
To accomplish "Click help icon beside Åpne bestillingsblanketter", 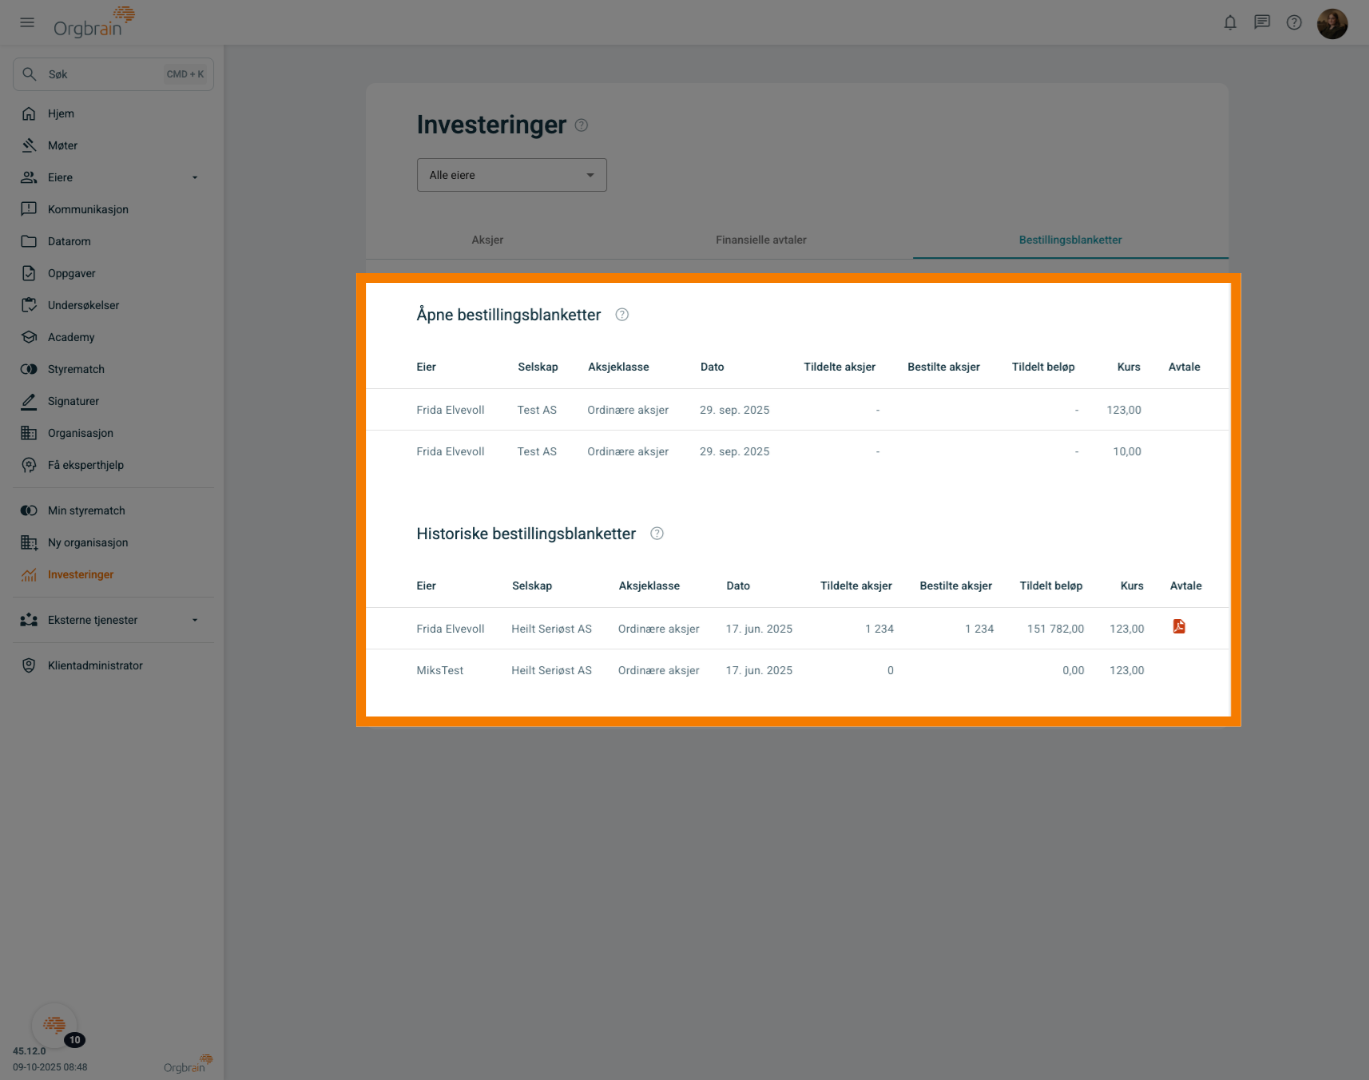I will pos(622,315).
